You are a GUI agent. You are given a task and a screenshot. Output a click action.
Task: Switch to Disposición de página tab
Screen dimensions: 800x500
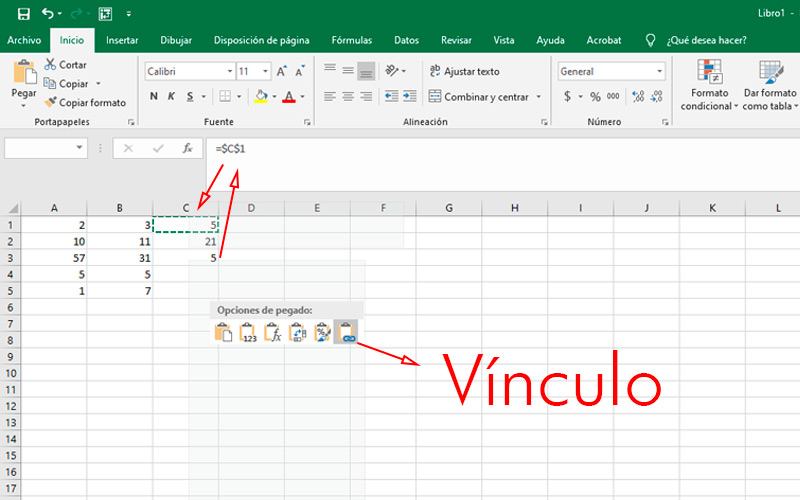tap(261, 40)
